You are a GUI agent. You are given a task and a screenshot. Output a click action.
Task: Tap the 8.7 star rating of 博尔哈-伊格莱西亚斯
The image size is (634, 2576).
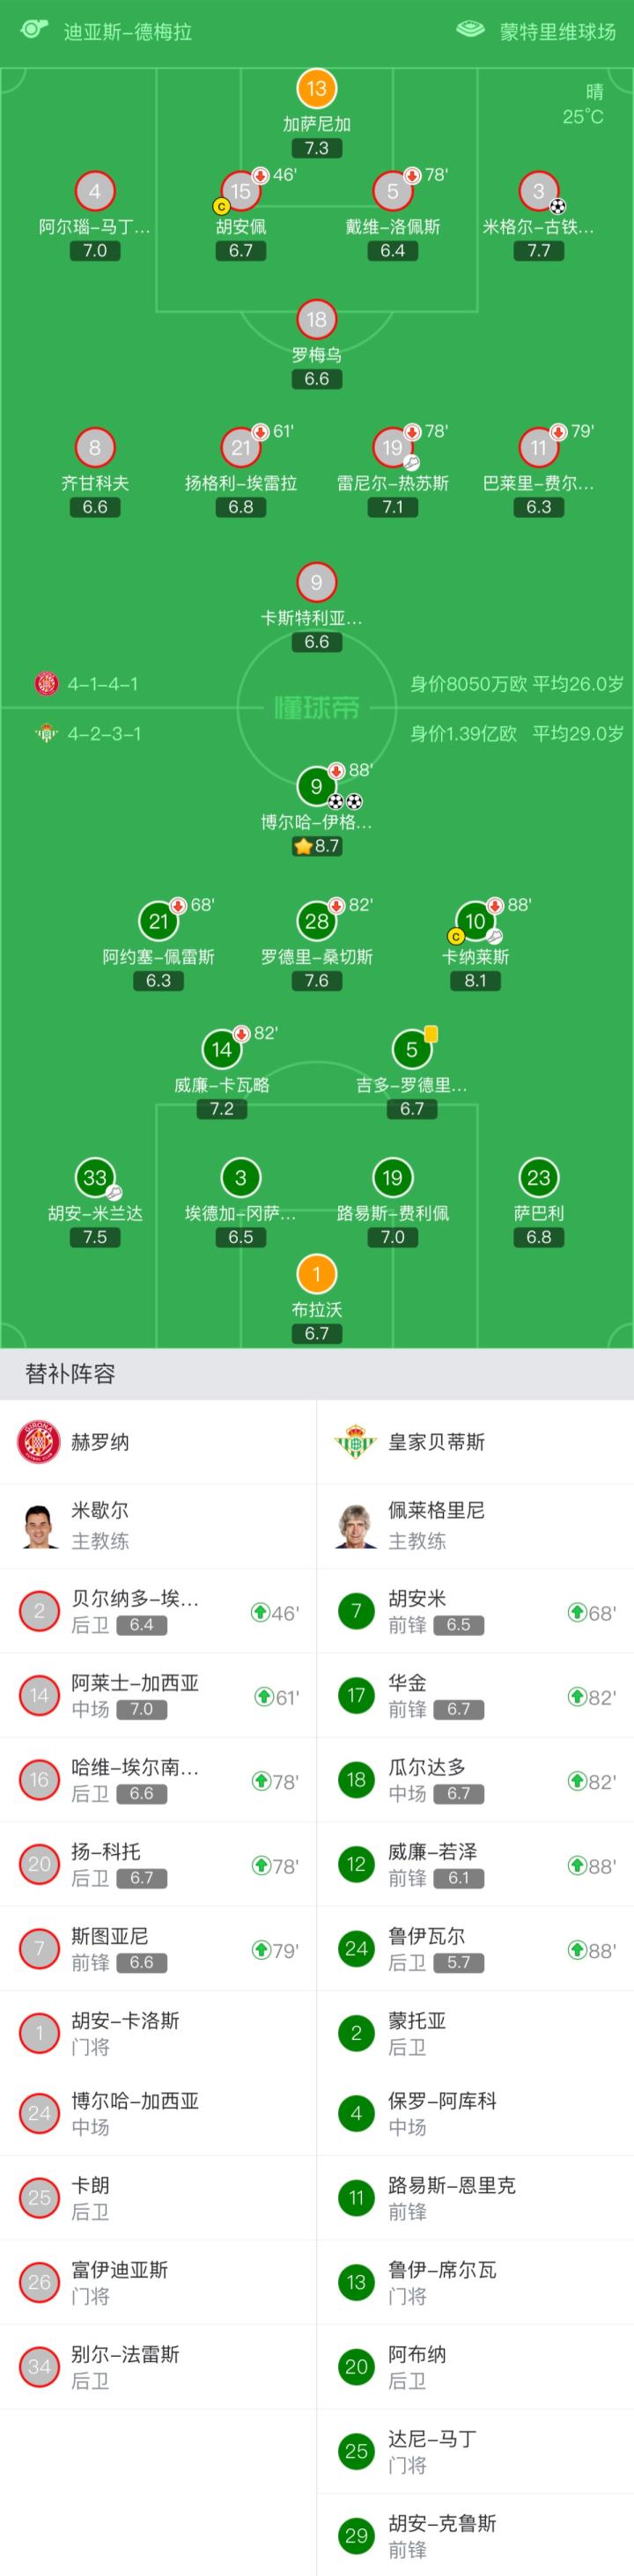tap(316, 846)
